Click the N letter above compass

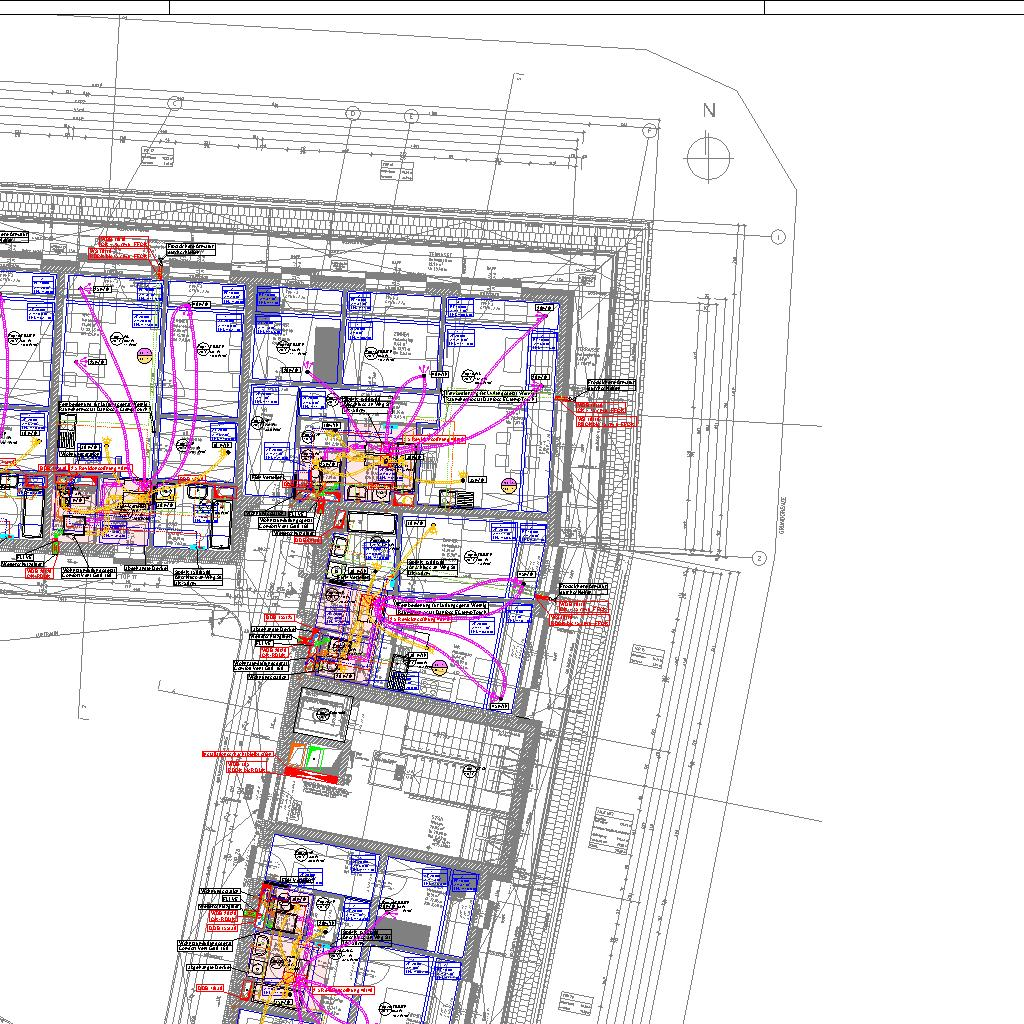[709, 110]
